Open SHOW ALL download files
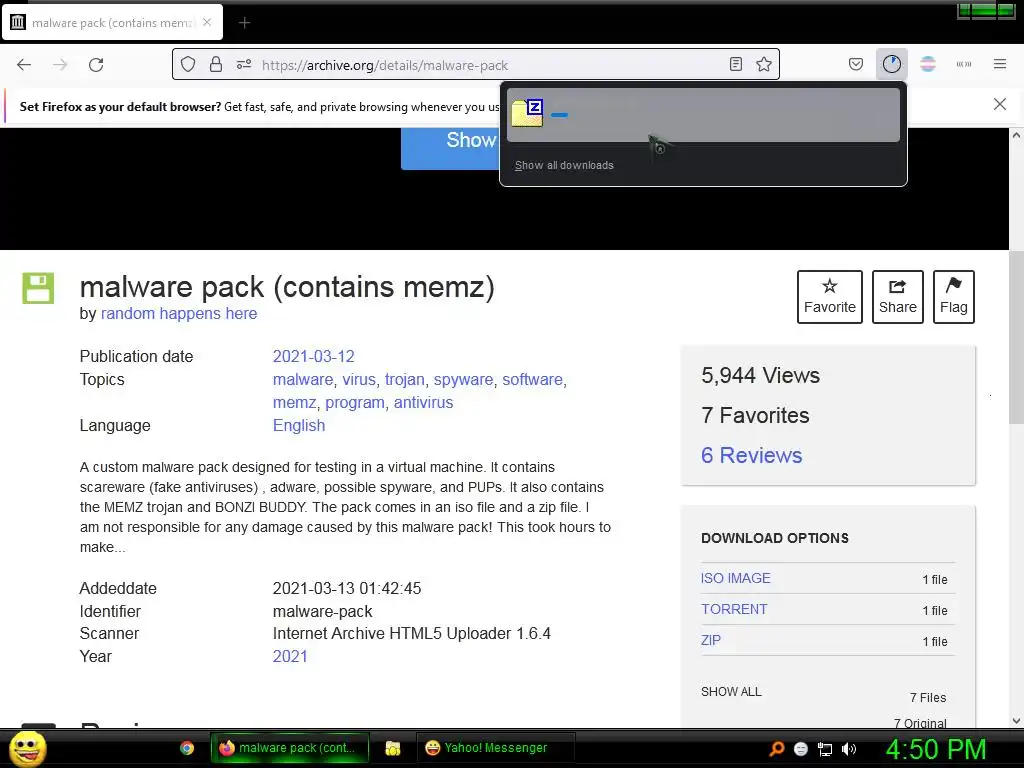This screenshot has height=768, width=1024. 731,692
